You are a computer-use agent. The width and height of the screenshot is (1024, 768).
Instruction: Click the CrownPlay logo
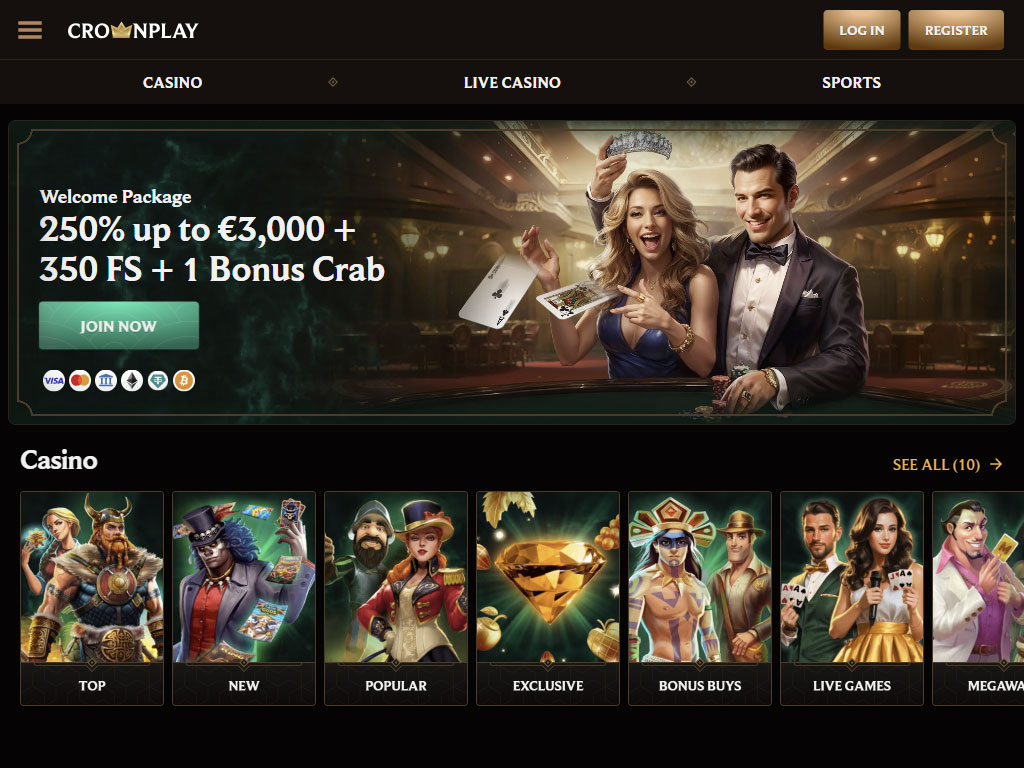(133, 30)
